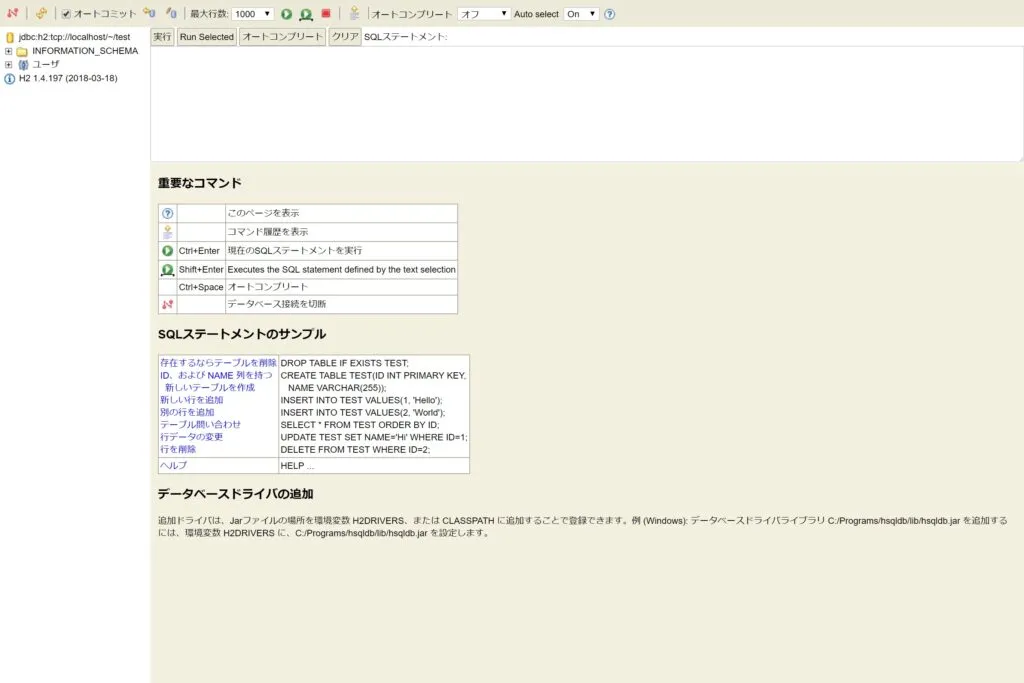Image resolution: width=1024 pixels, height=683 pixels.
Task: Click the history icon in the コマンド履歴を表示 row
Action: click(168, 232)
